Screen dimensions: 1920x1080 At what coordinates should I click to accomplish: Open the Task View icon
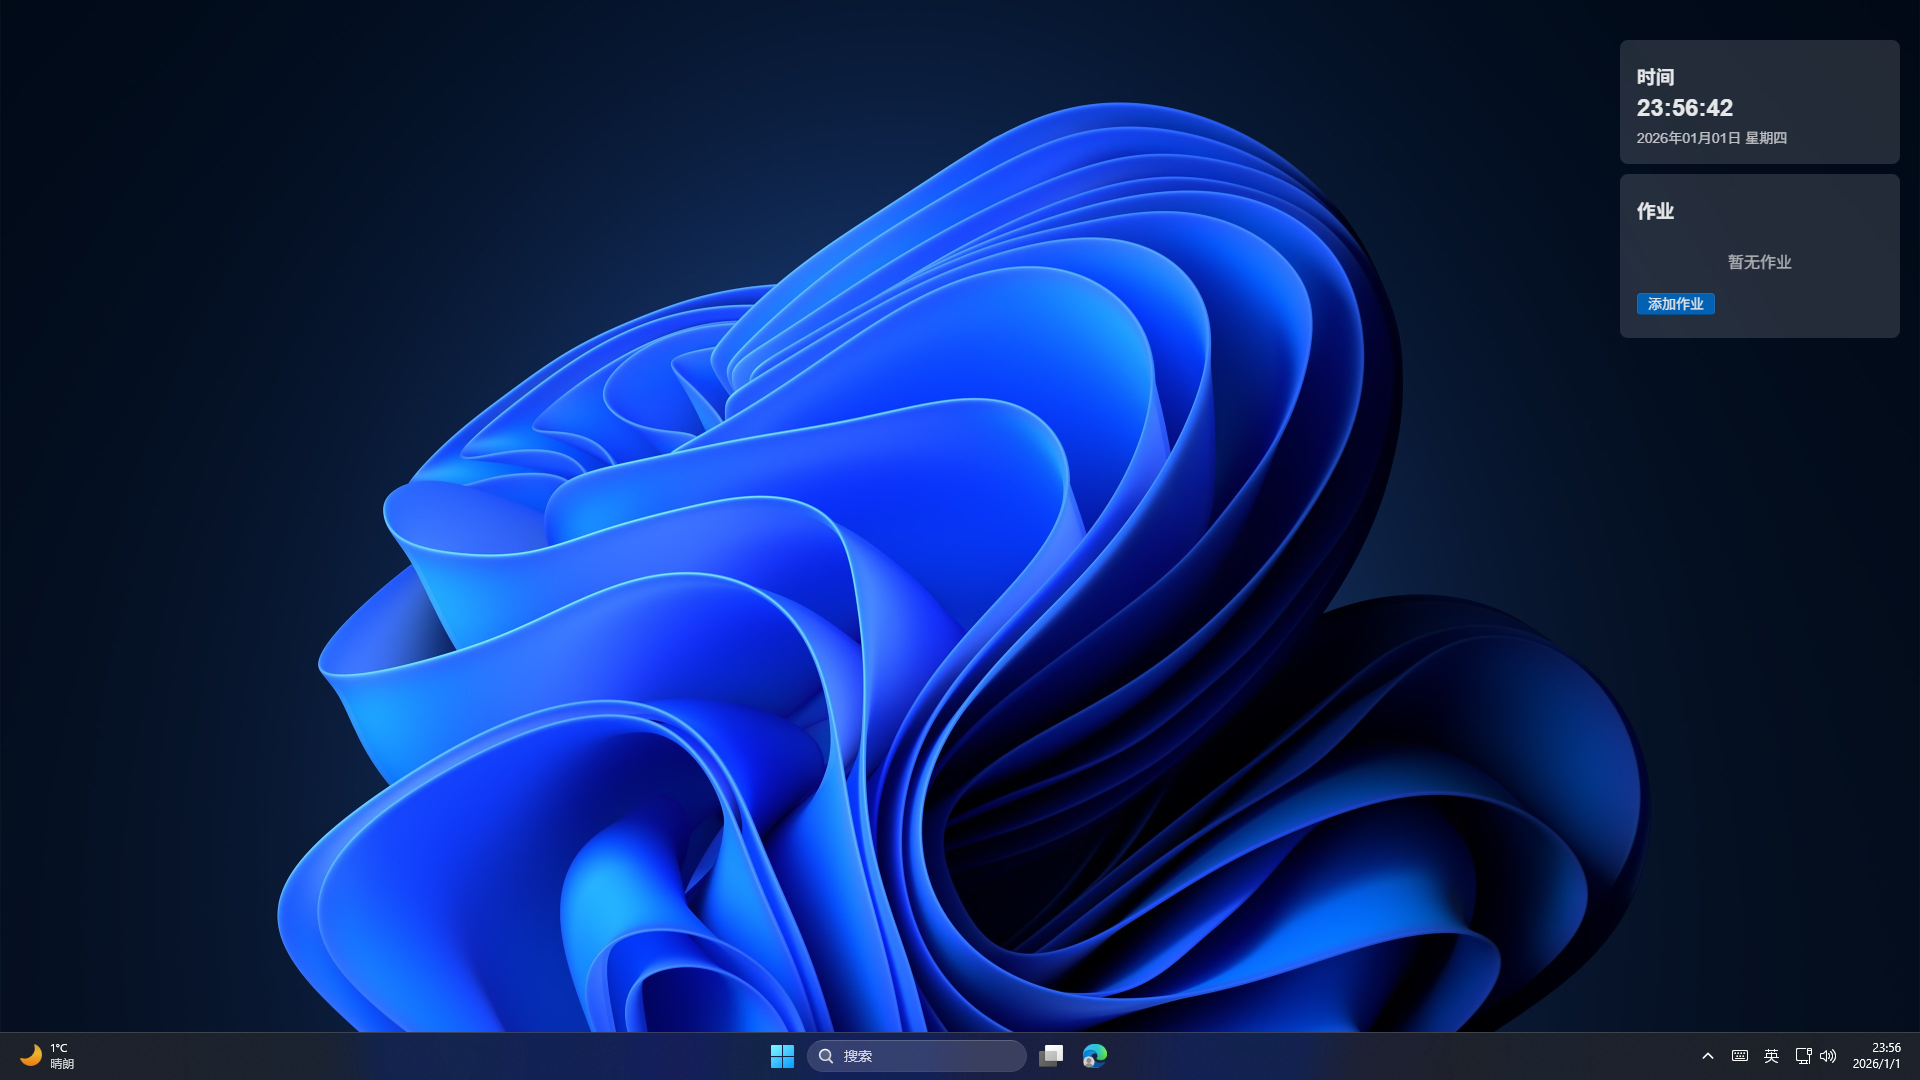click(1051, 1056)
